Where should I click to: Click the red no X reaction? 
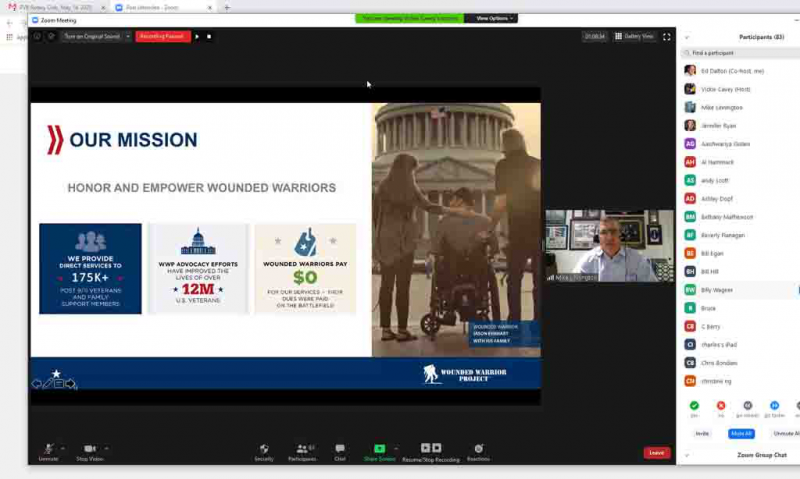pos(721,406)
